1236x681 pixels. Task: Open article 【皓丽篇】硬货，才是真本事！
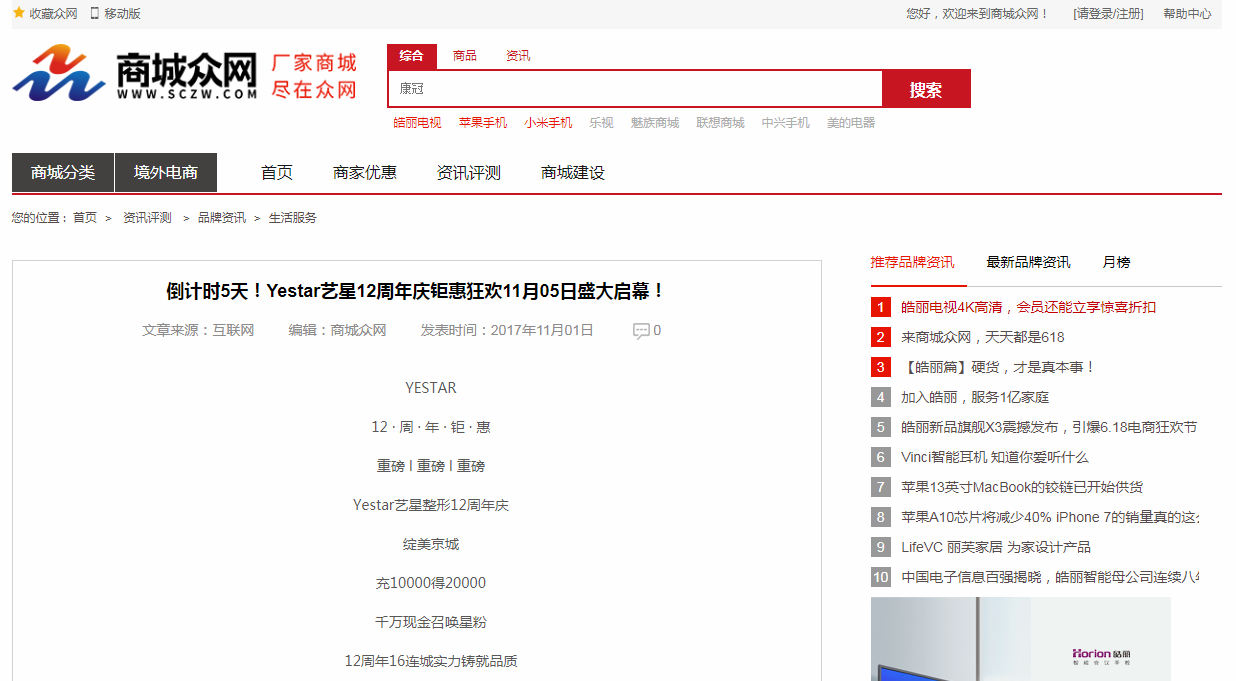(x=998, y=367)
